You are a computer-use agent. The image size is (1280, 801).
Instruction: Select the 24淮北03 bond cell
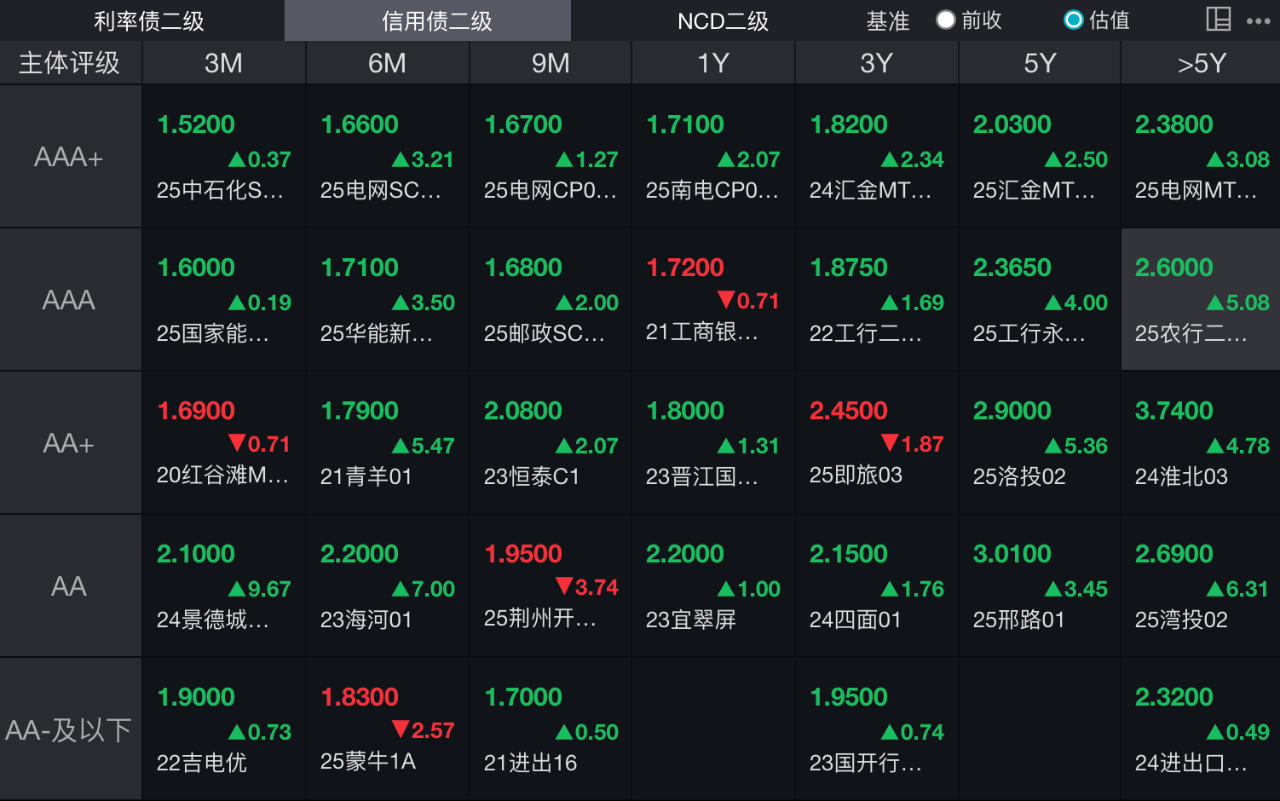coord(1200,443)
